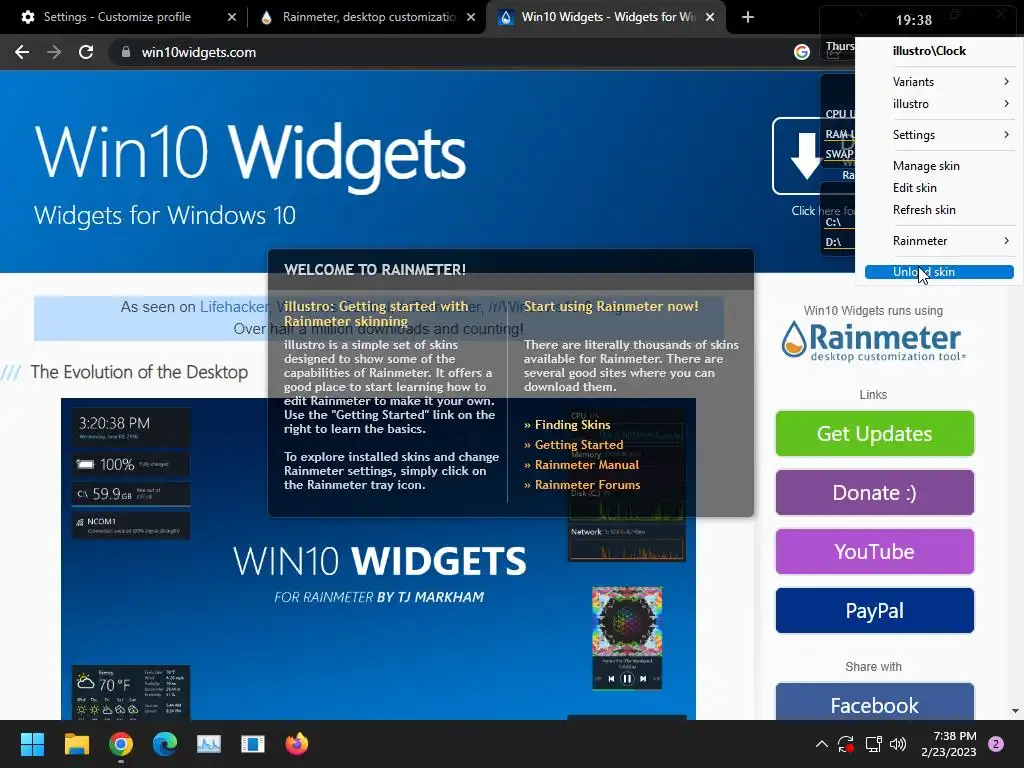Click the browser forward arrow

point(54,52)
